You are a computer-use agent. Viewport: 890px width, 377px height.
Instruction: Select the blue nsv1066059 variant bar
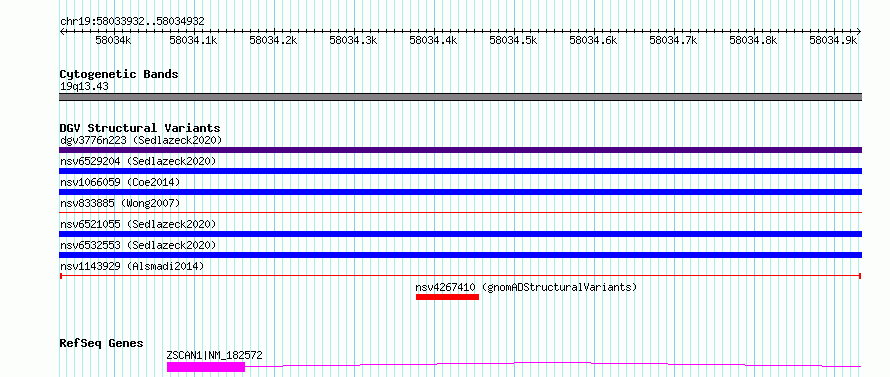tap(460, 192)
